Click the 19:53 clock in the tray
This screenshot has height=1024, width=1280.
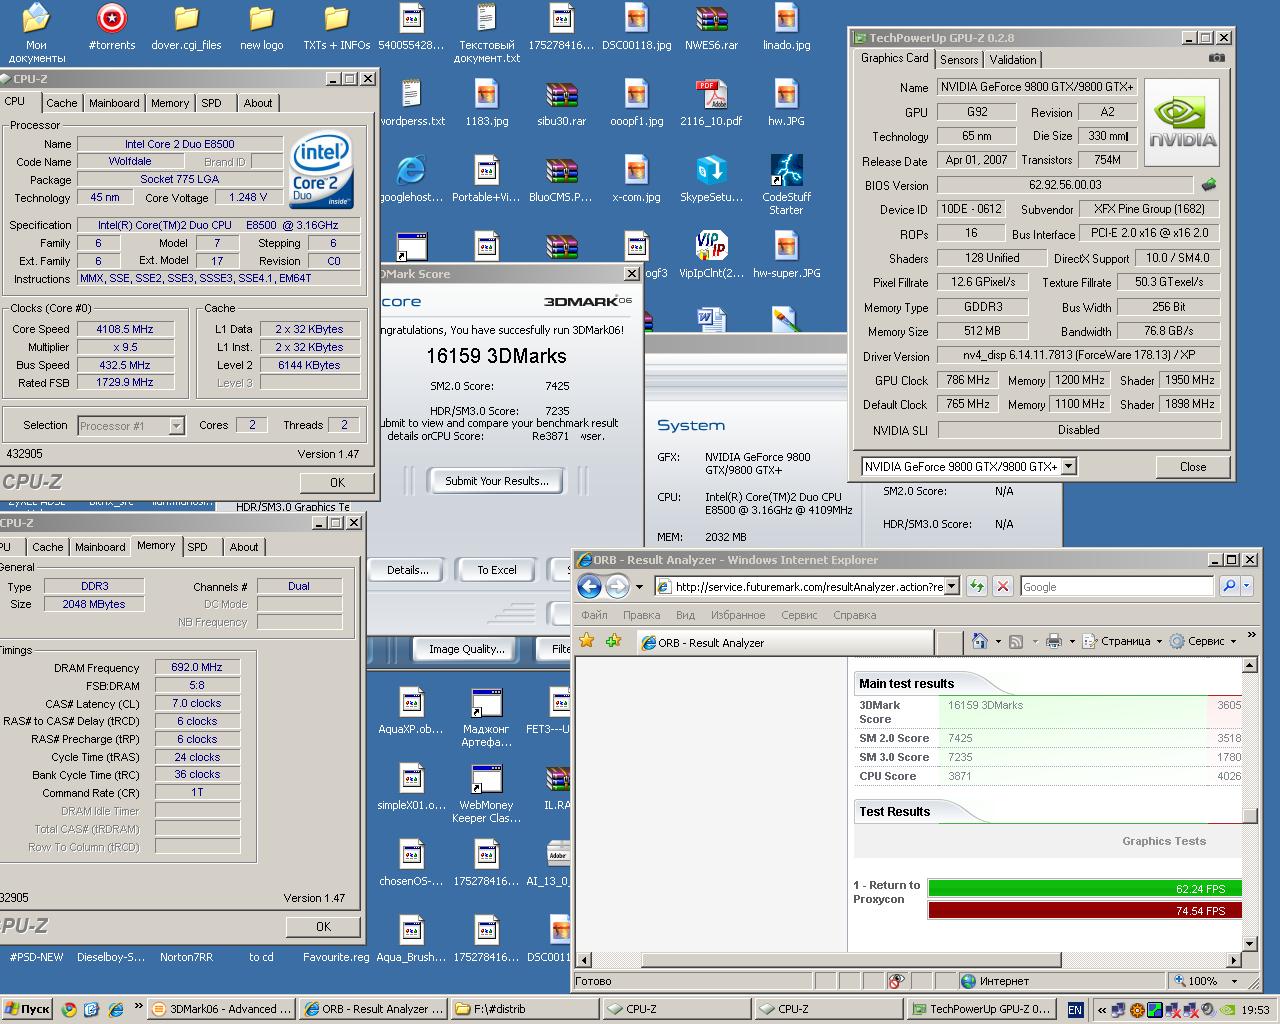pos(1254,1010)
